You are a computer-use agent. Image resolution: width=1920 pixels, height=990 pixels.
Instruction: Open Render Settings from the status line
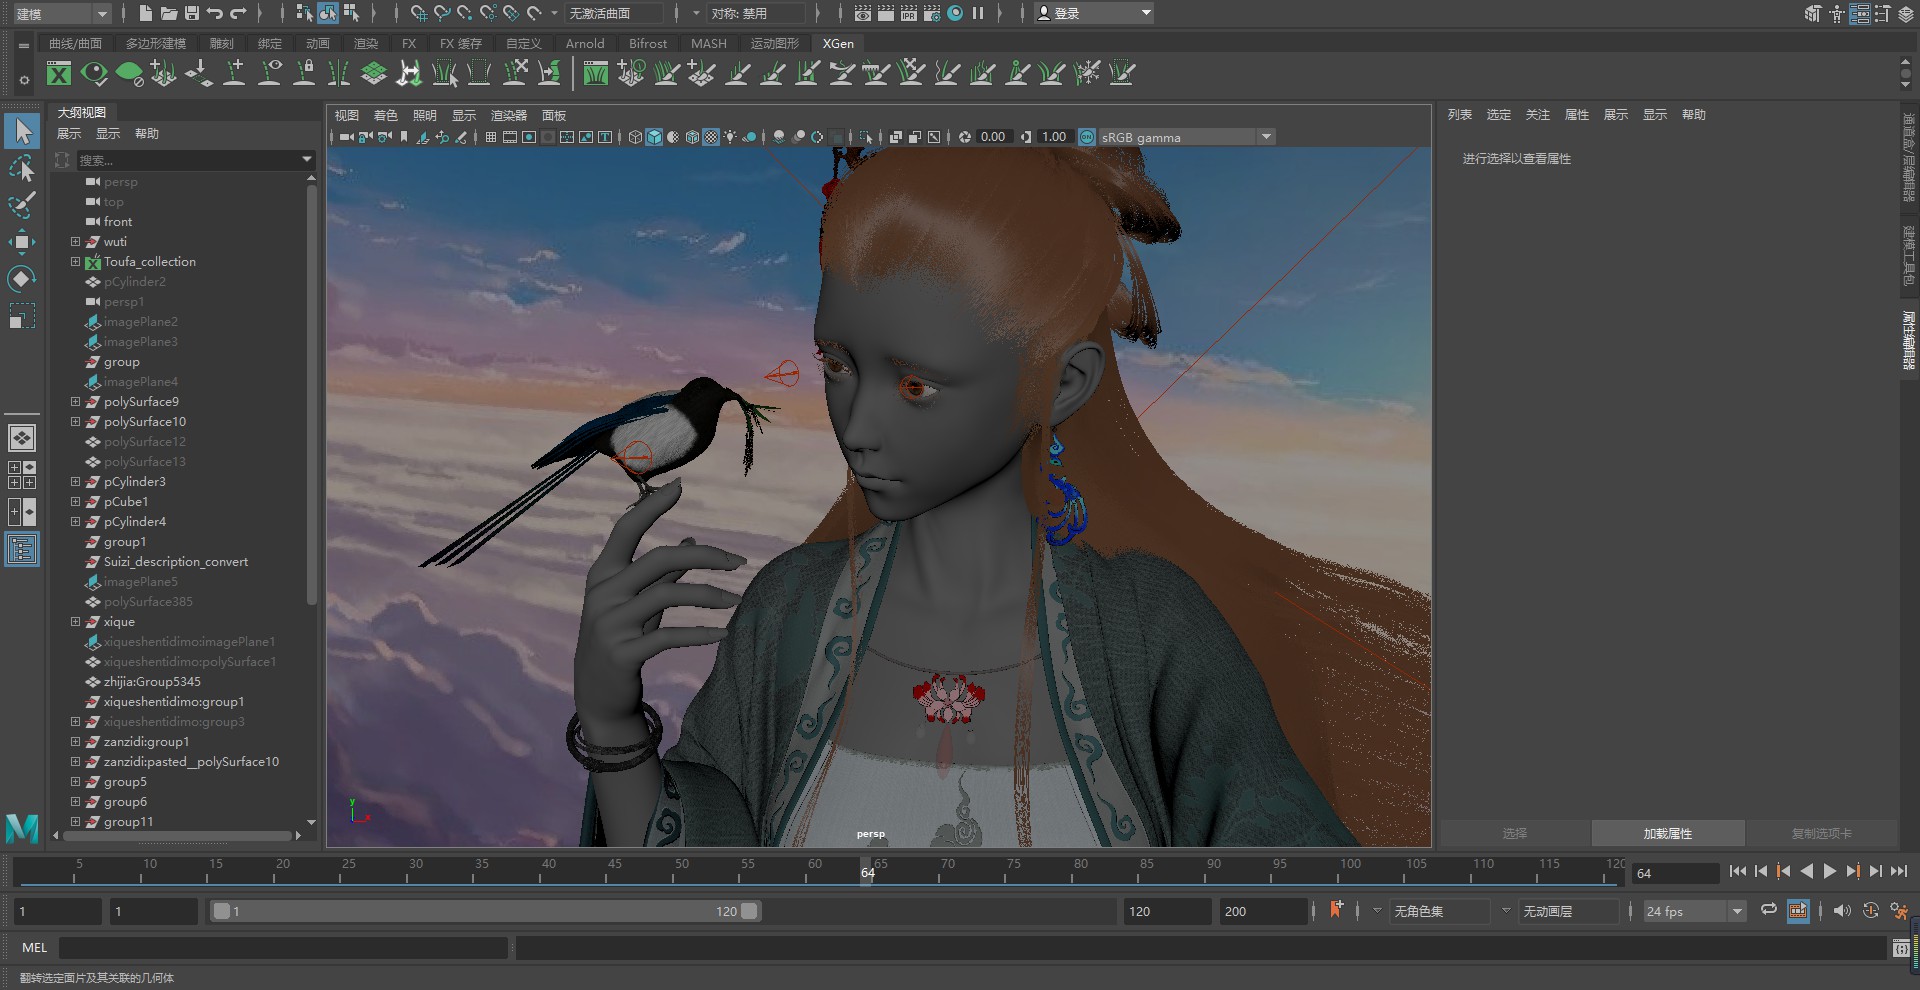pos(932,13)
